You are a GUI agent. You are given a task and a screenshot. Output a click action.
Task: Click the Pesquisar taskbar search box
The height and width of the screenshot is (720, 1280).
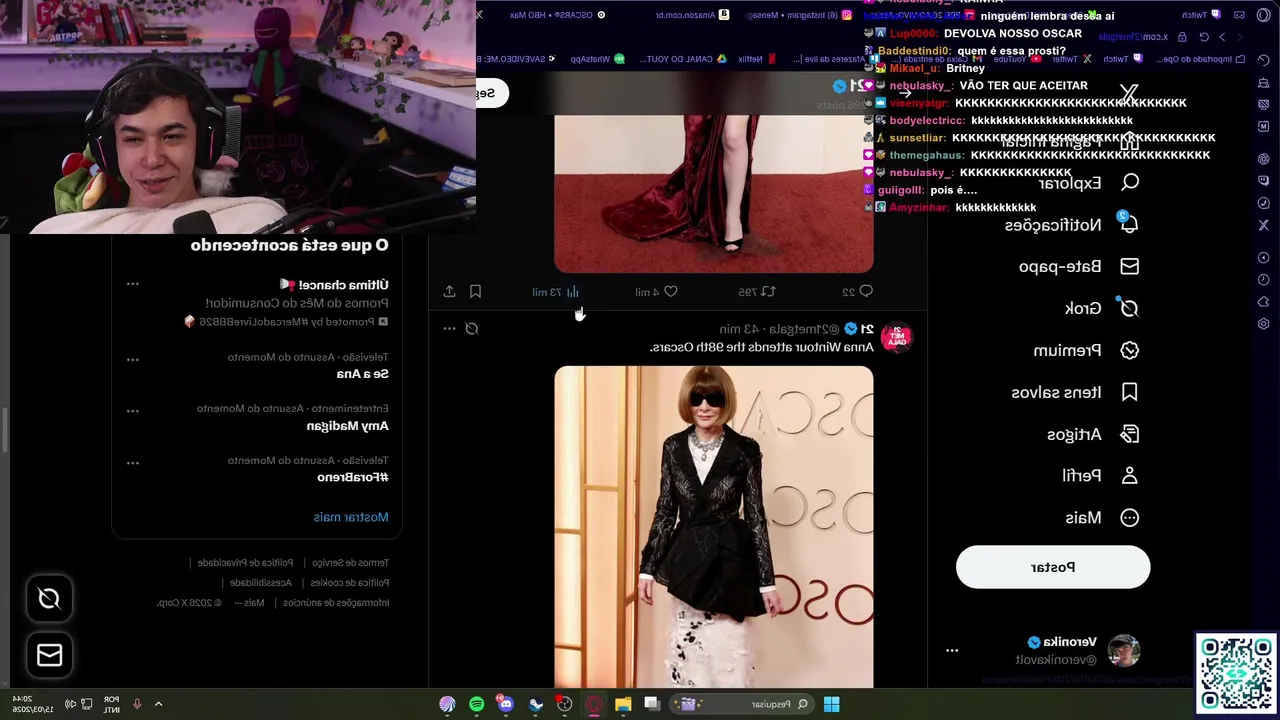742,704
